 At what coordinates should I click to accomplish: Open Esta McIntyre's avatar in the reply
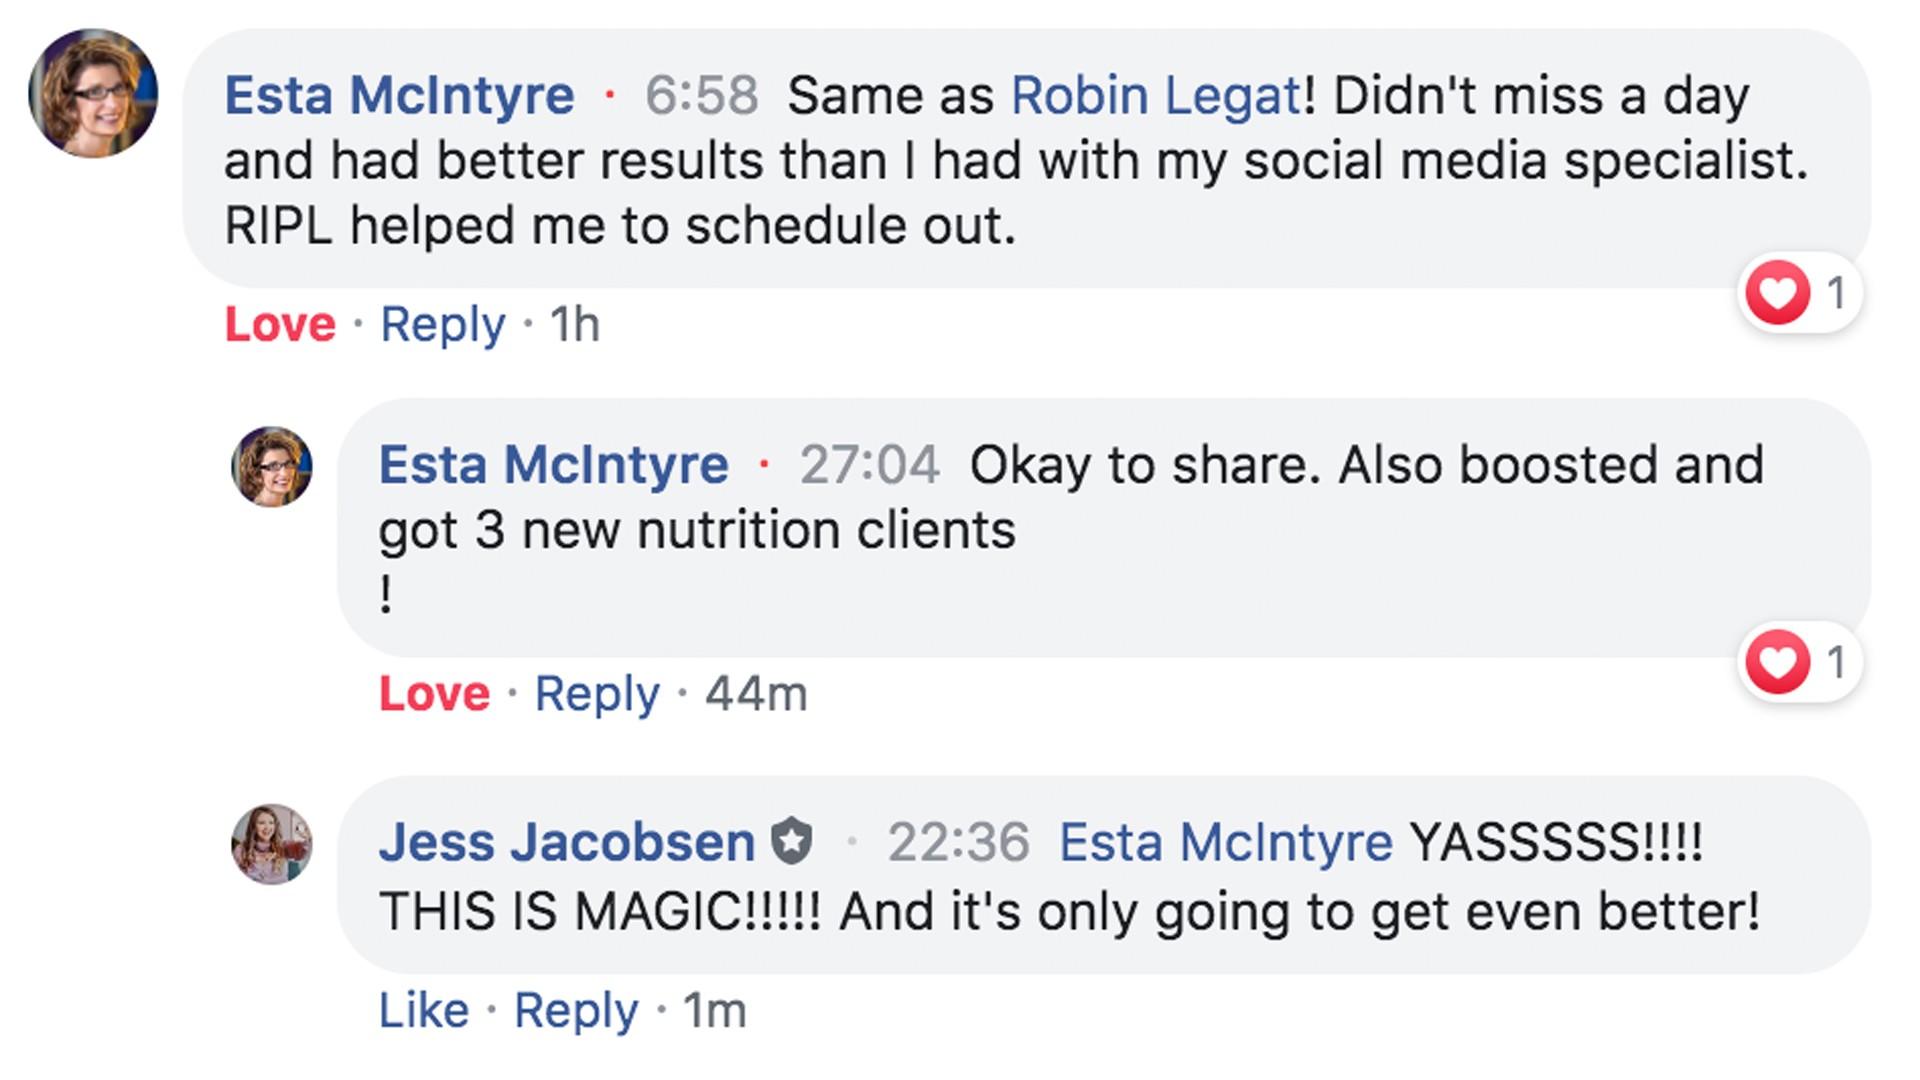point(272,467)
